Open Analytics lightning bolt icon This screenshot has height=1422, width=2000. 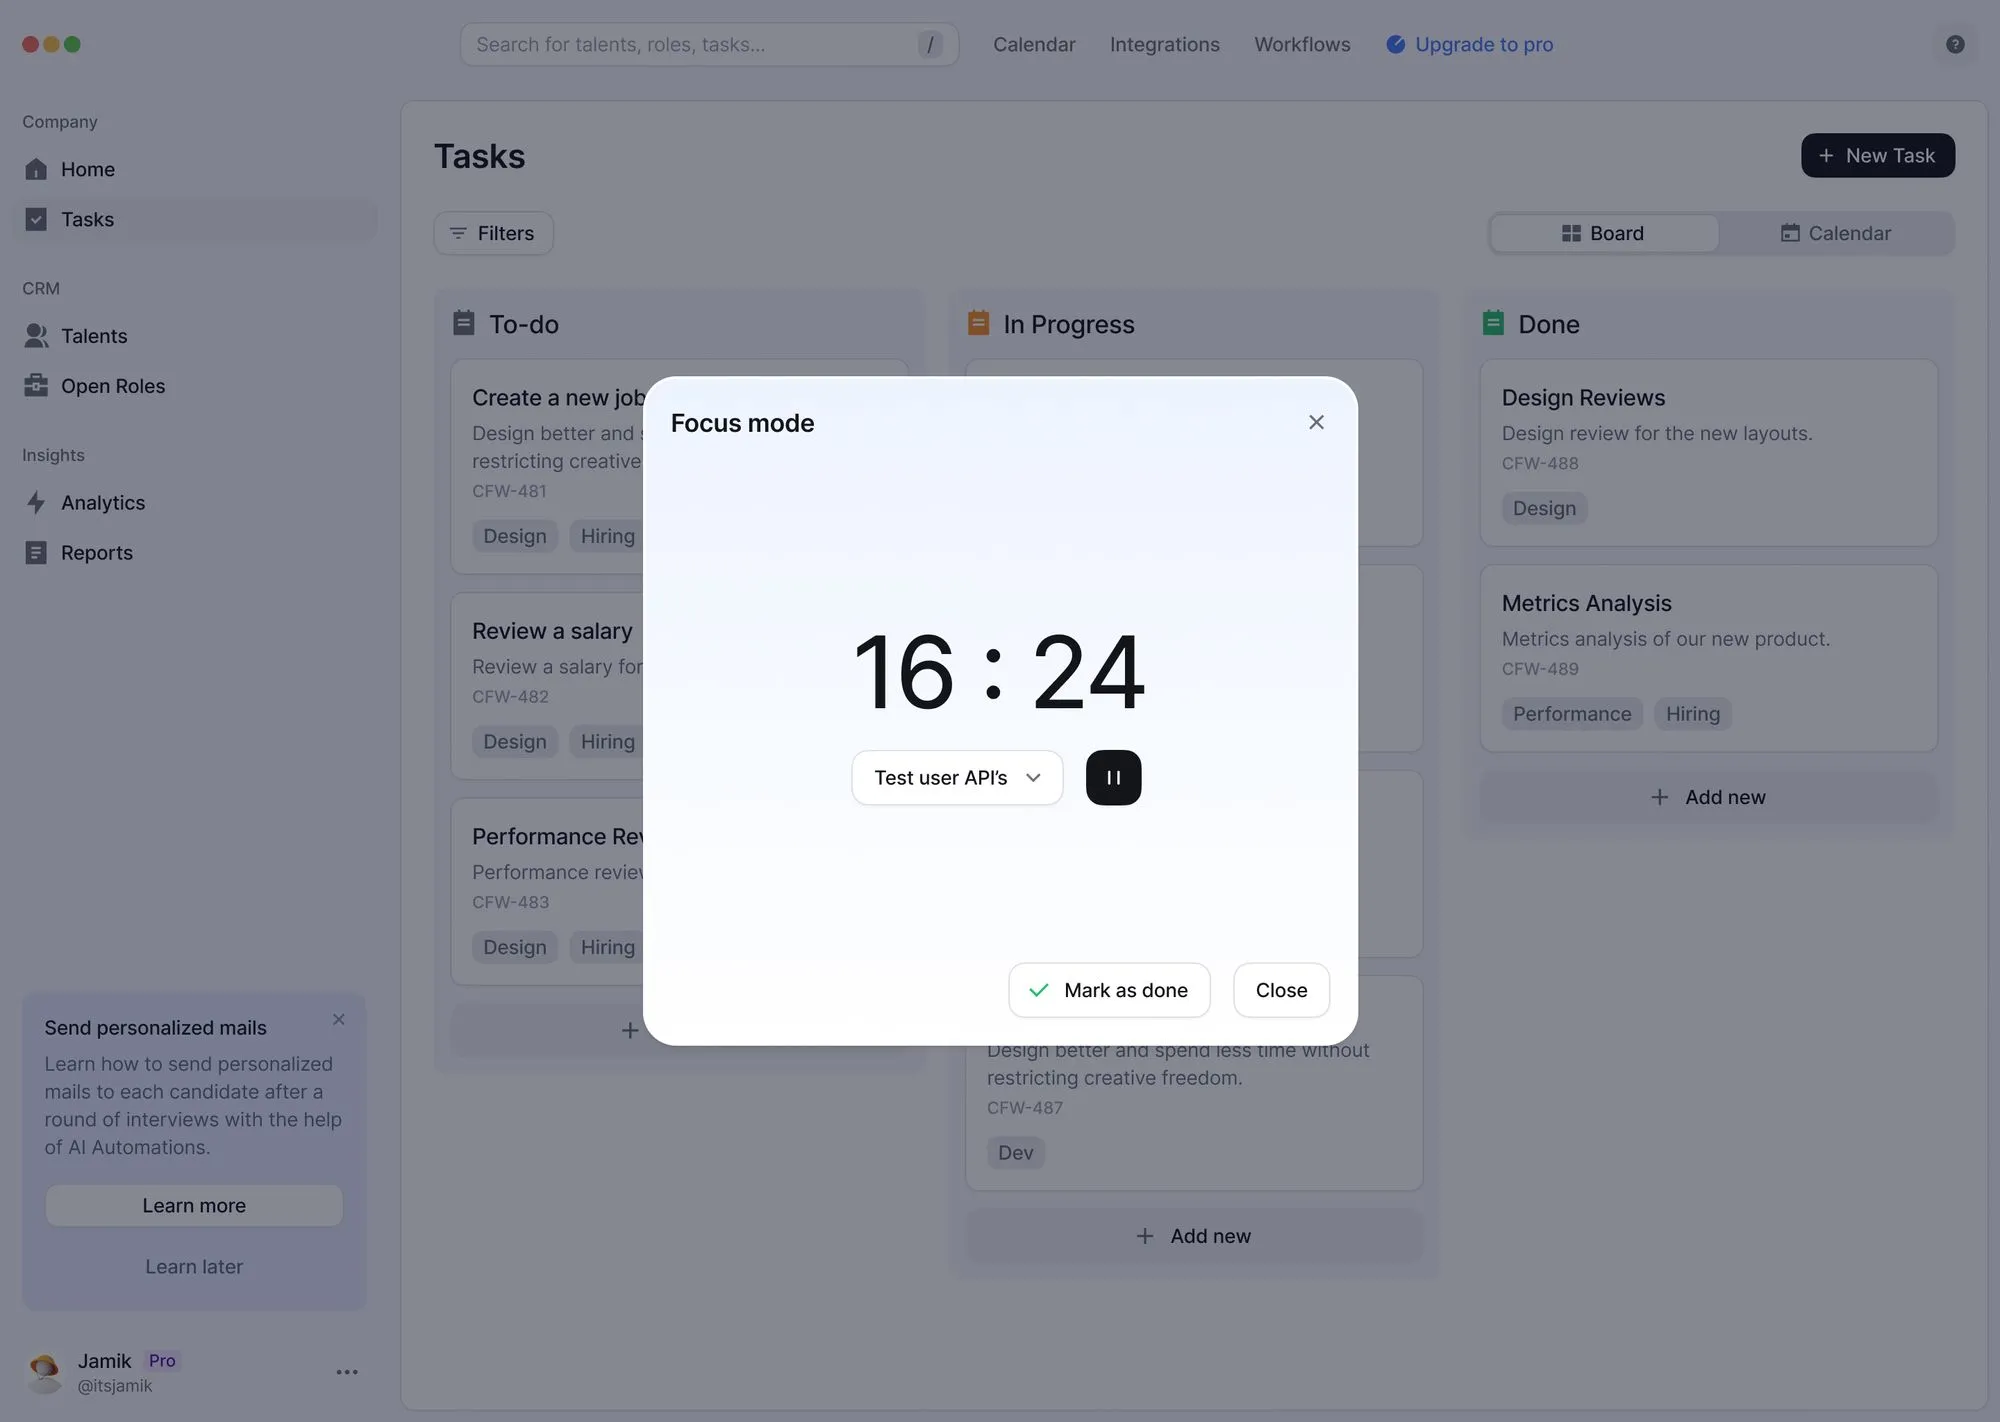(x=36, y=503)
